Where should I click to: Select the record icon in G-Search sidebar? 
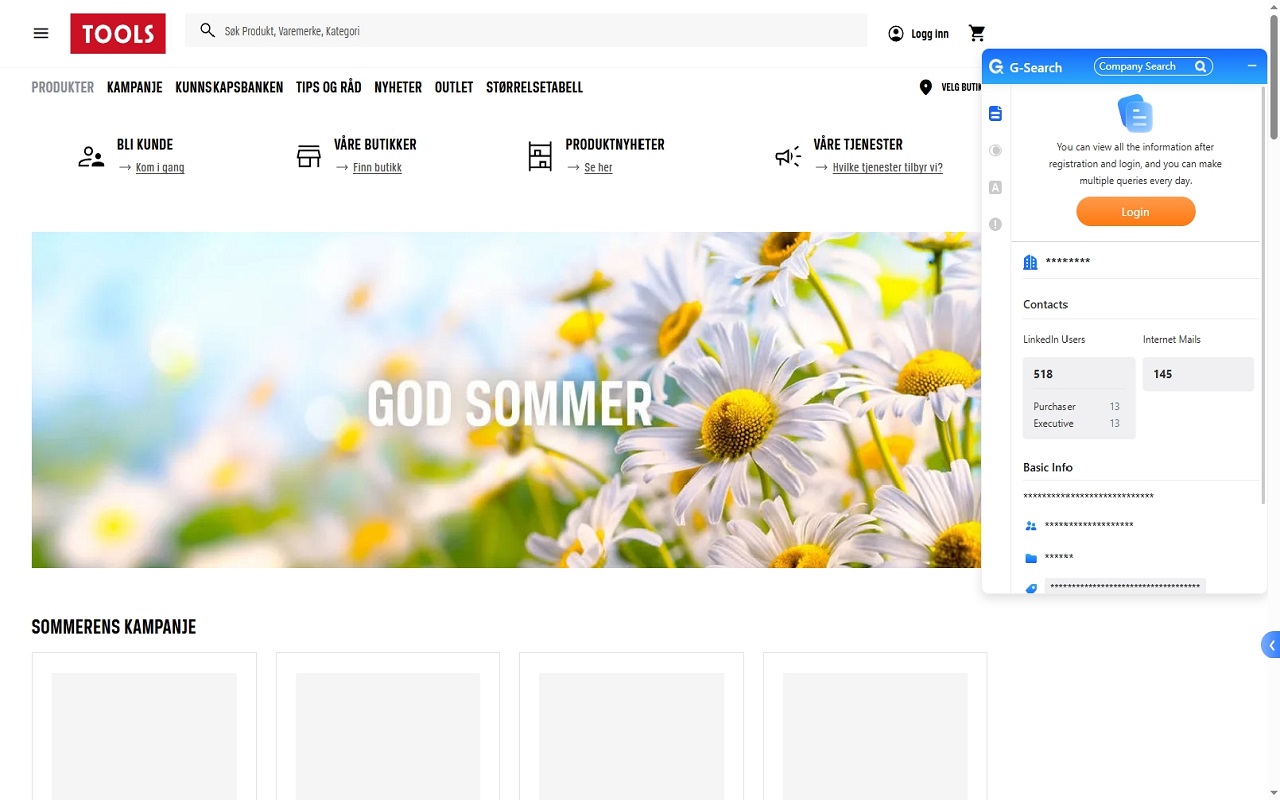click(x=995, y=150)
